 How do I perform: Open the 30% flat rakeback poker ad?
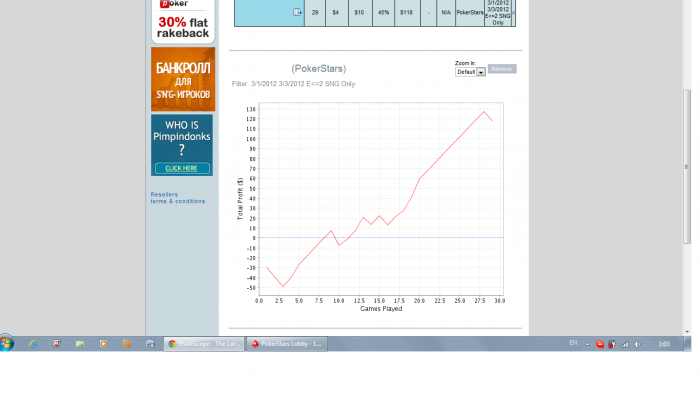183,21
